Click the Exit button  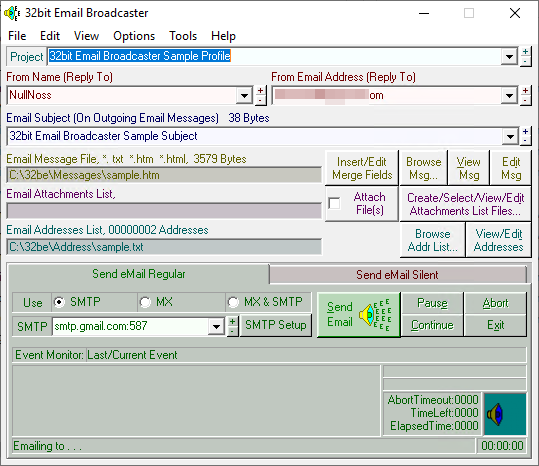[495, 325]
